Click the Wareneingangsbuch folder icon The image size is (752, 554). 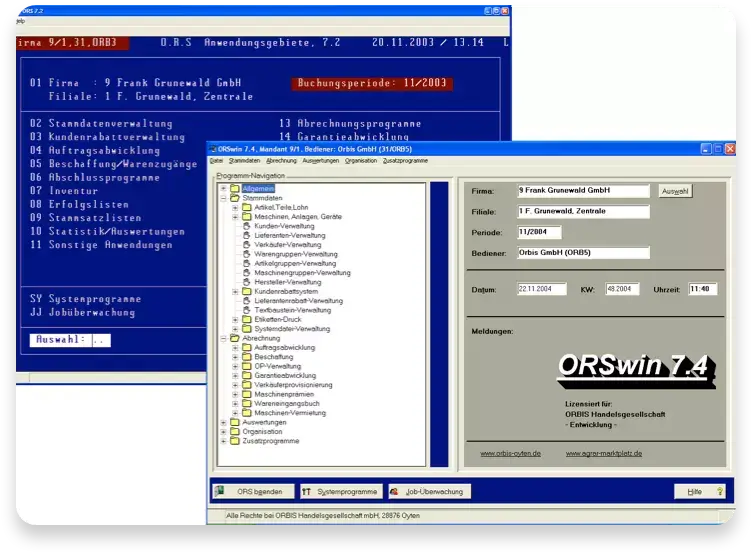tap(247, 403)
